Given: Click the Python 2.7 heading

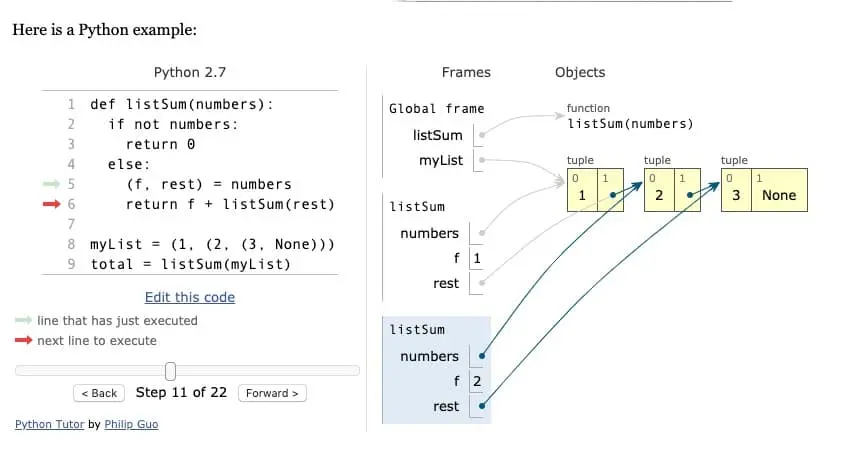Looking at the screenshot, I should coord(190,72).
